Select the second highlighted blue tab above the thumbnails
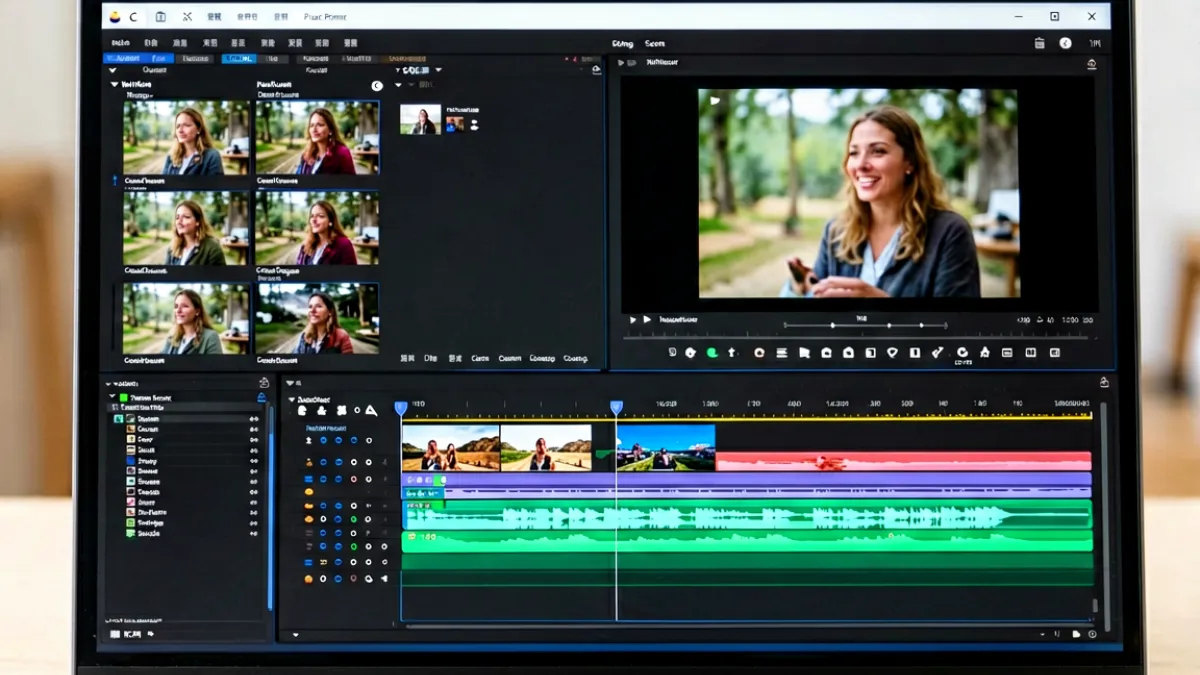This screenshot has width=1200, height=675. (x=239, y=58)
